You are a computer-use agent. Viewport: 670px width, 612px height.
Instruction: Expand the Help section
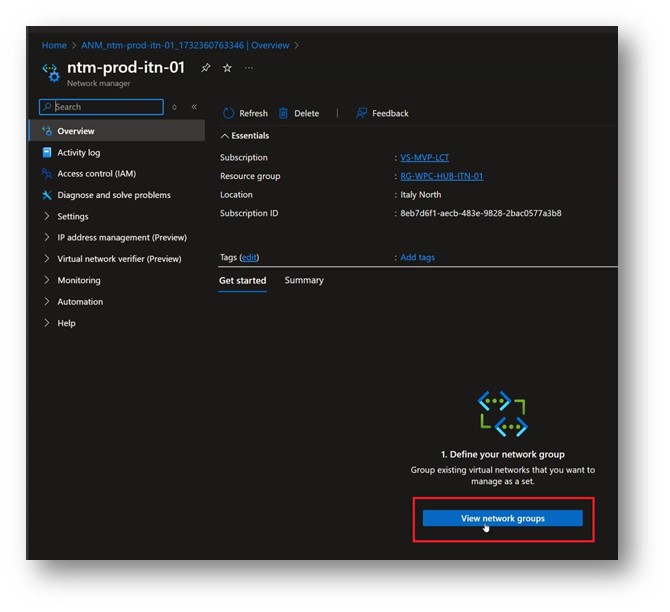tap(47, 323)
